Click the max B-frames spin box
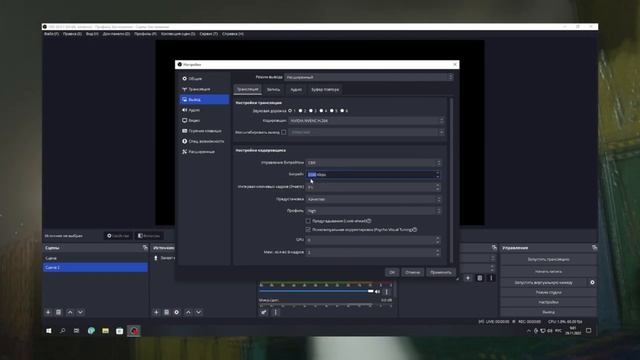This screenshot has width=640, height=360. tap(373, 252)
